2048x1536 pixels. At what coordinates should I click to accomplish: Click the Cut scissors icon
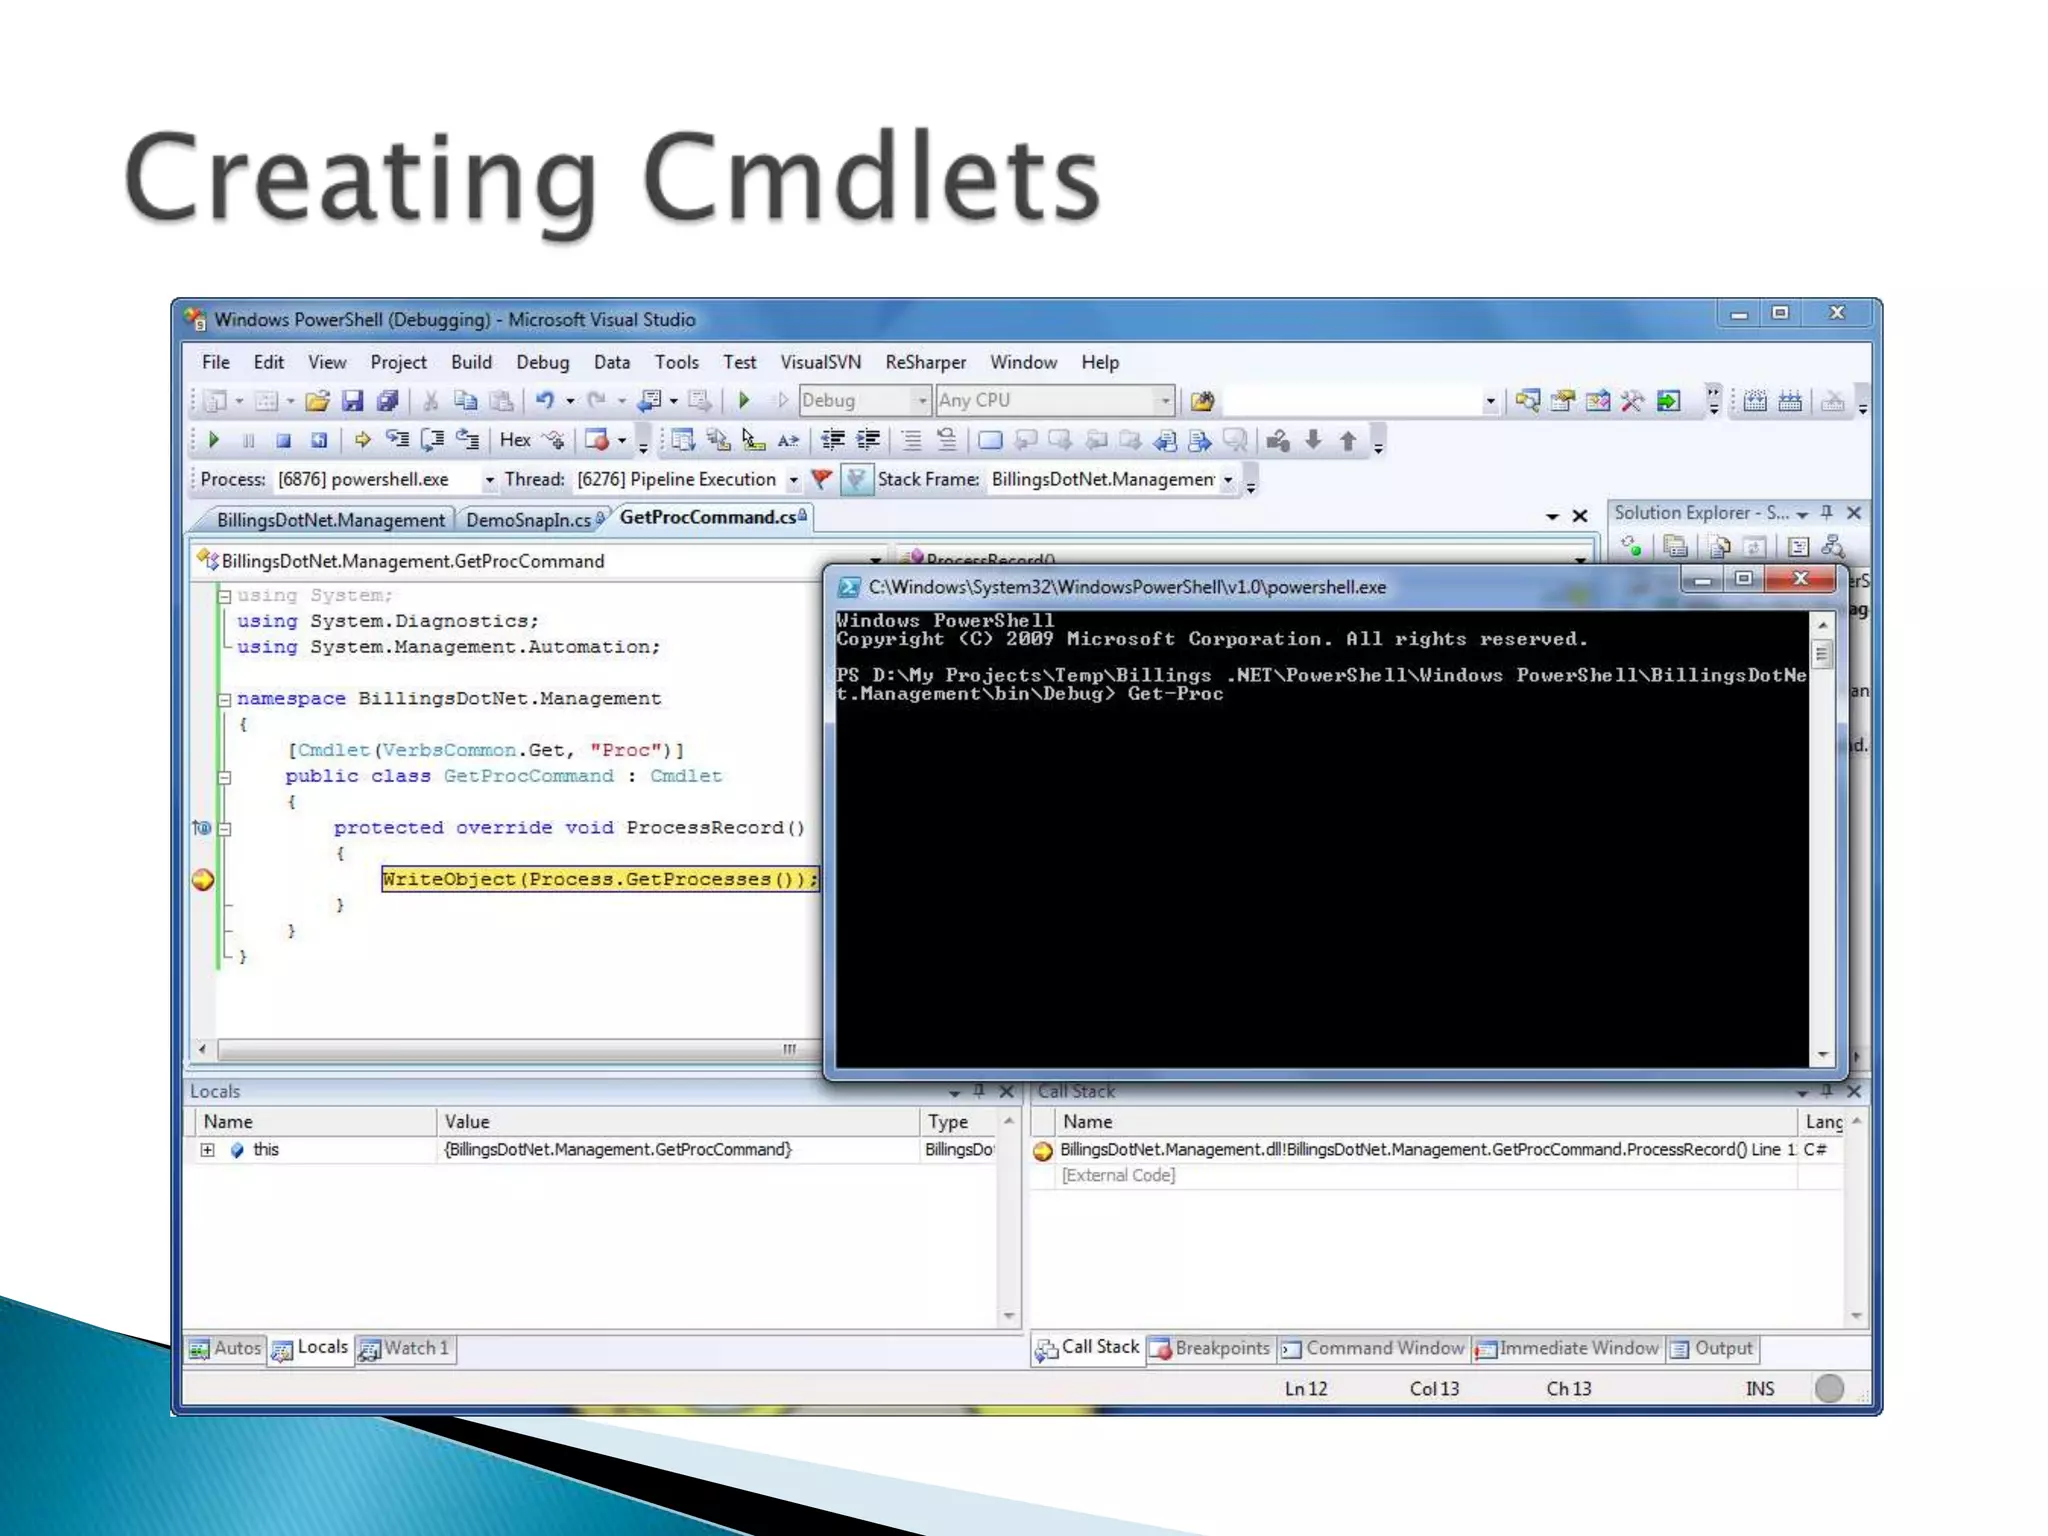pos(431,401)
